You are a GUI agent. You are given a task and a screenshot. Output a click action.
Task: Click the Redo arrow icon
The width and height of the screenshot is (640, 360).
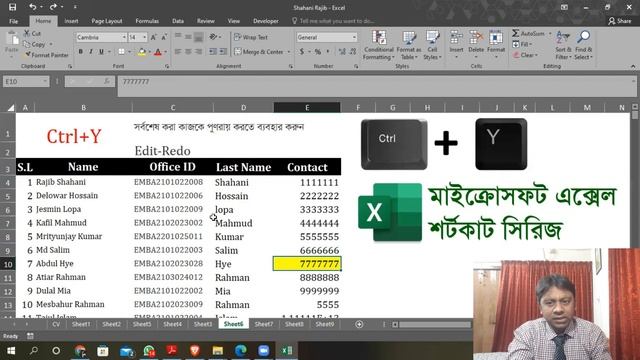click(x=53, y=7)
